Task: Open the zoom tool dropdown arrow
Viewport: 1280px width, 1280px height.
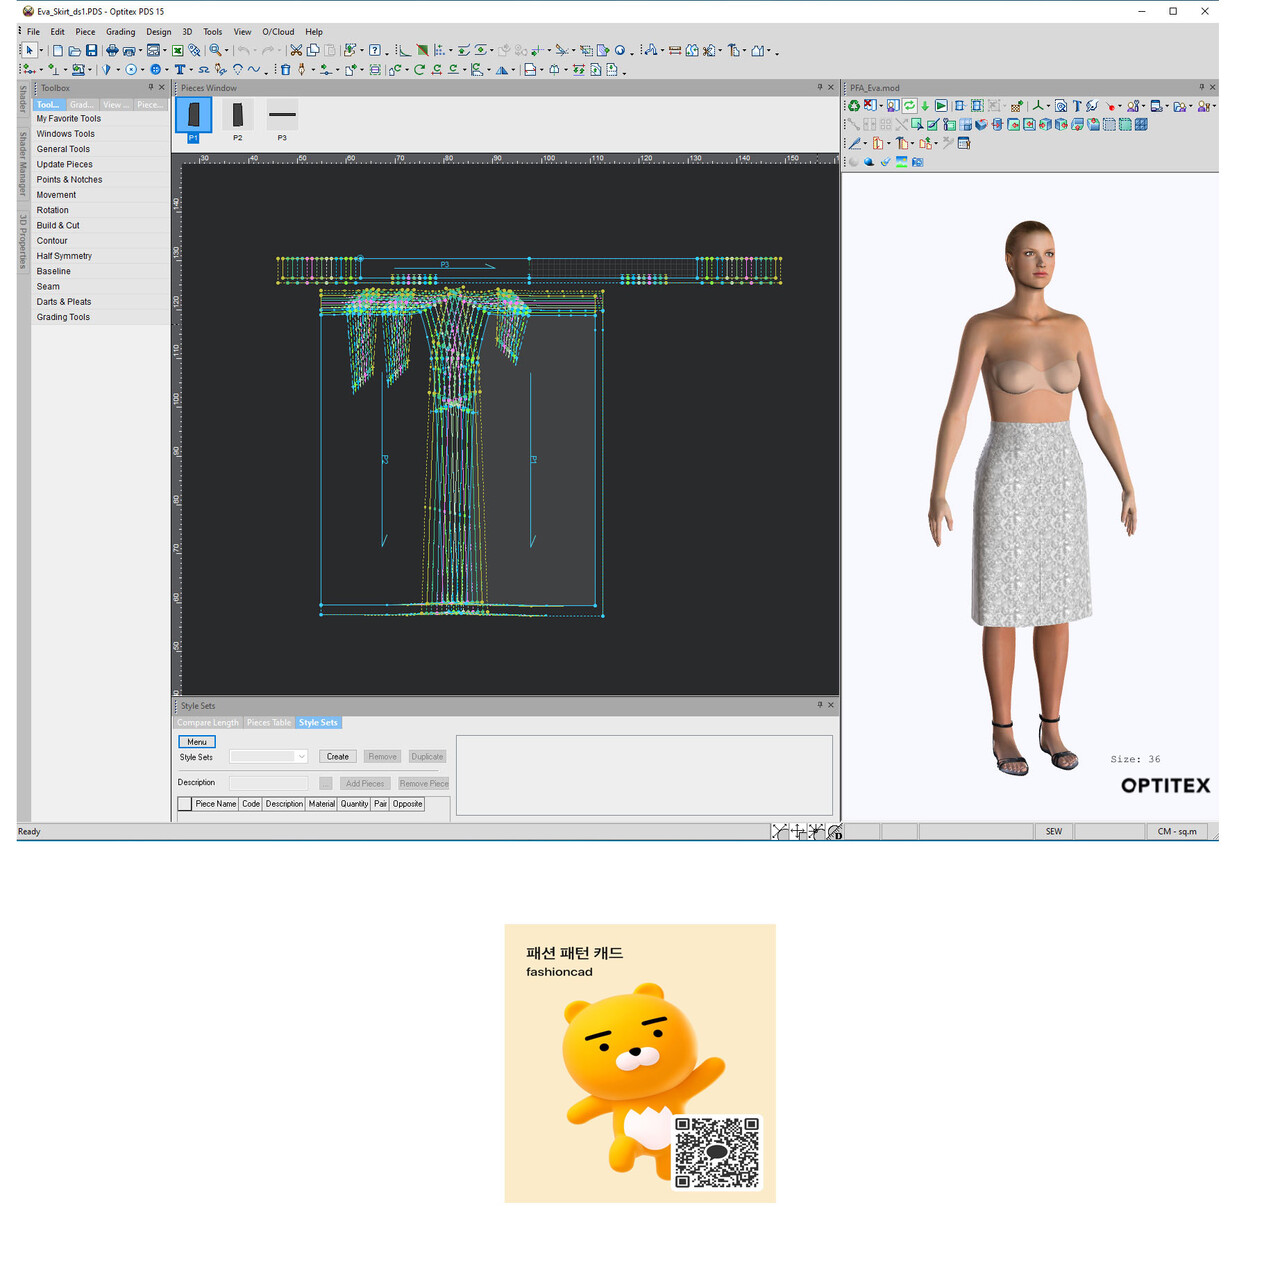Action: tap(227, 51)
